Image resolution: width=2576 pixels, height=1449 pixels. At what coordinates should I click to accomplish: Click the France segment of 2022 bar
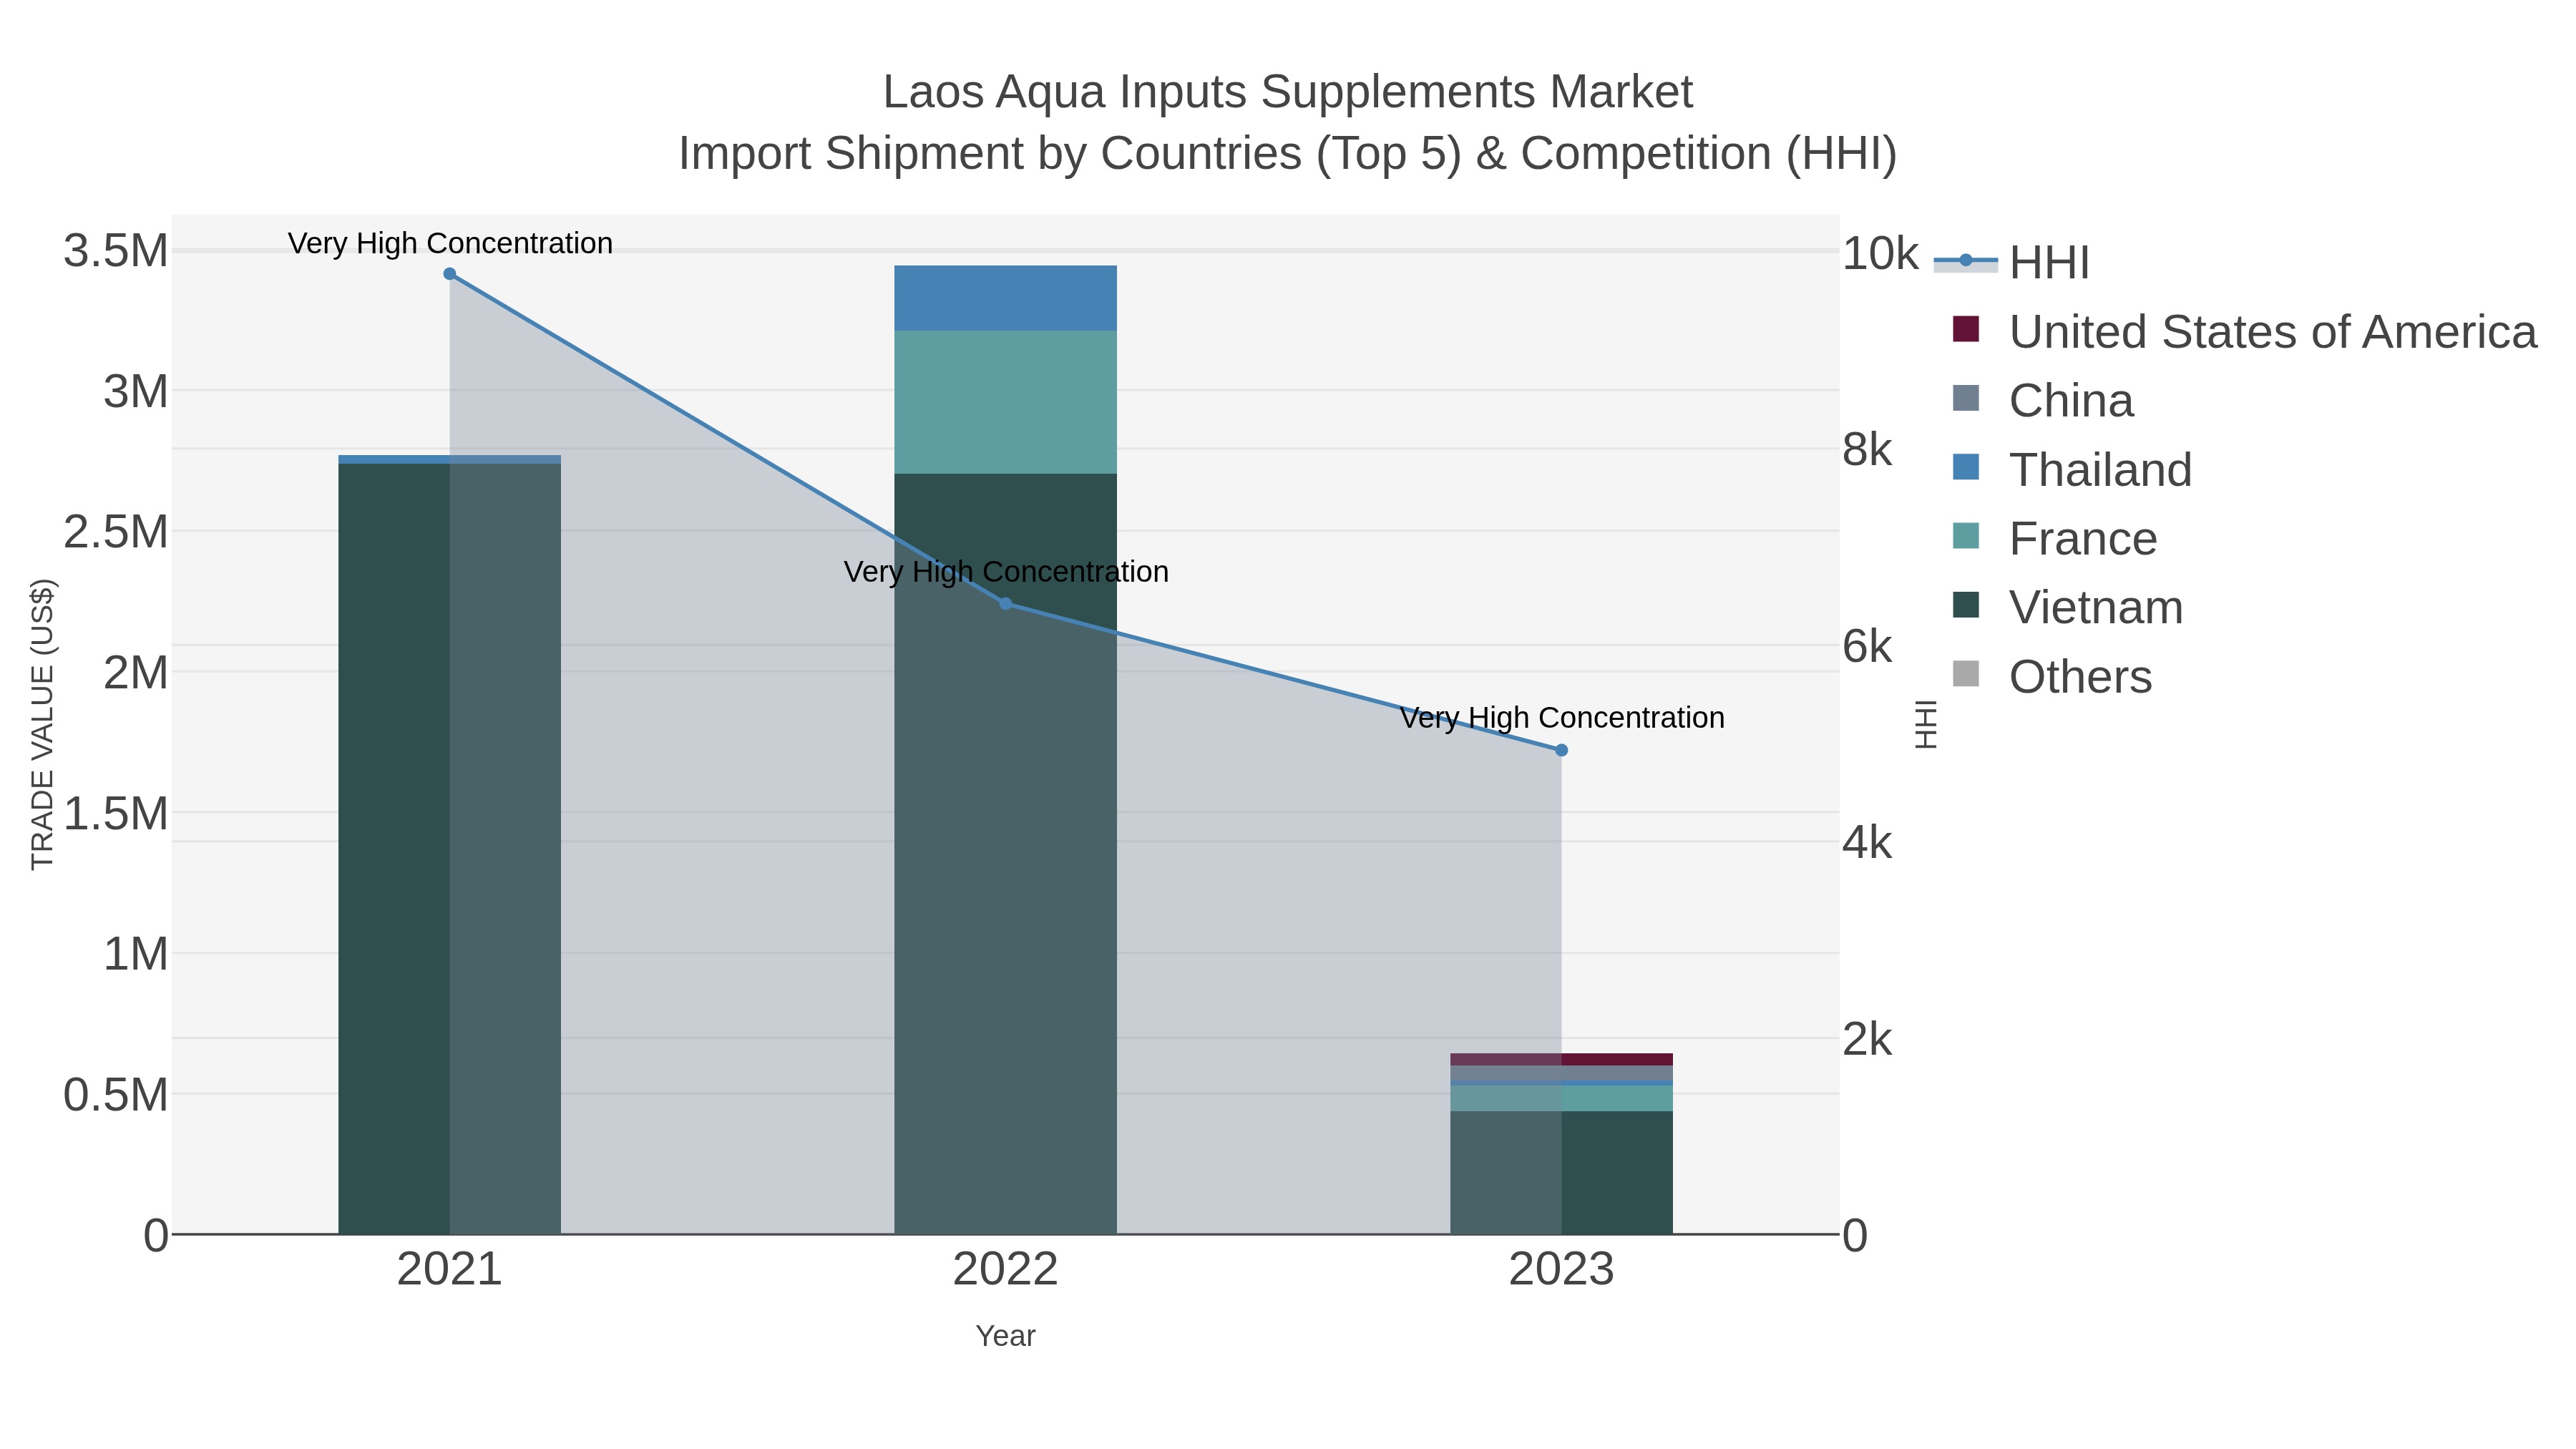tap(1006, 402)
